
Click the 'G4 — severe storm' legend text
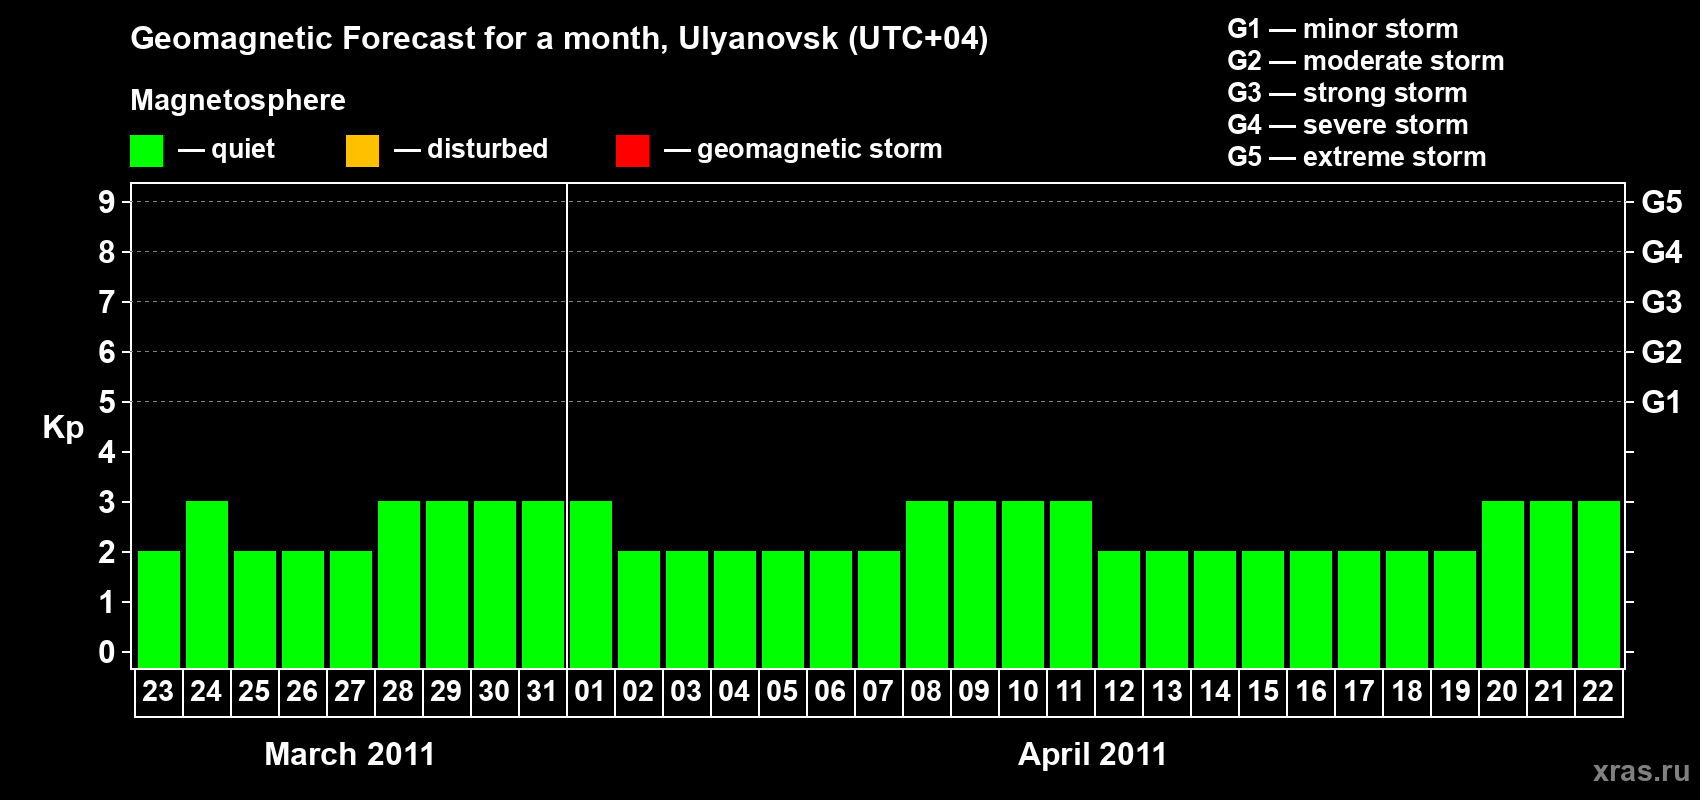point(1348,125)
